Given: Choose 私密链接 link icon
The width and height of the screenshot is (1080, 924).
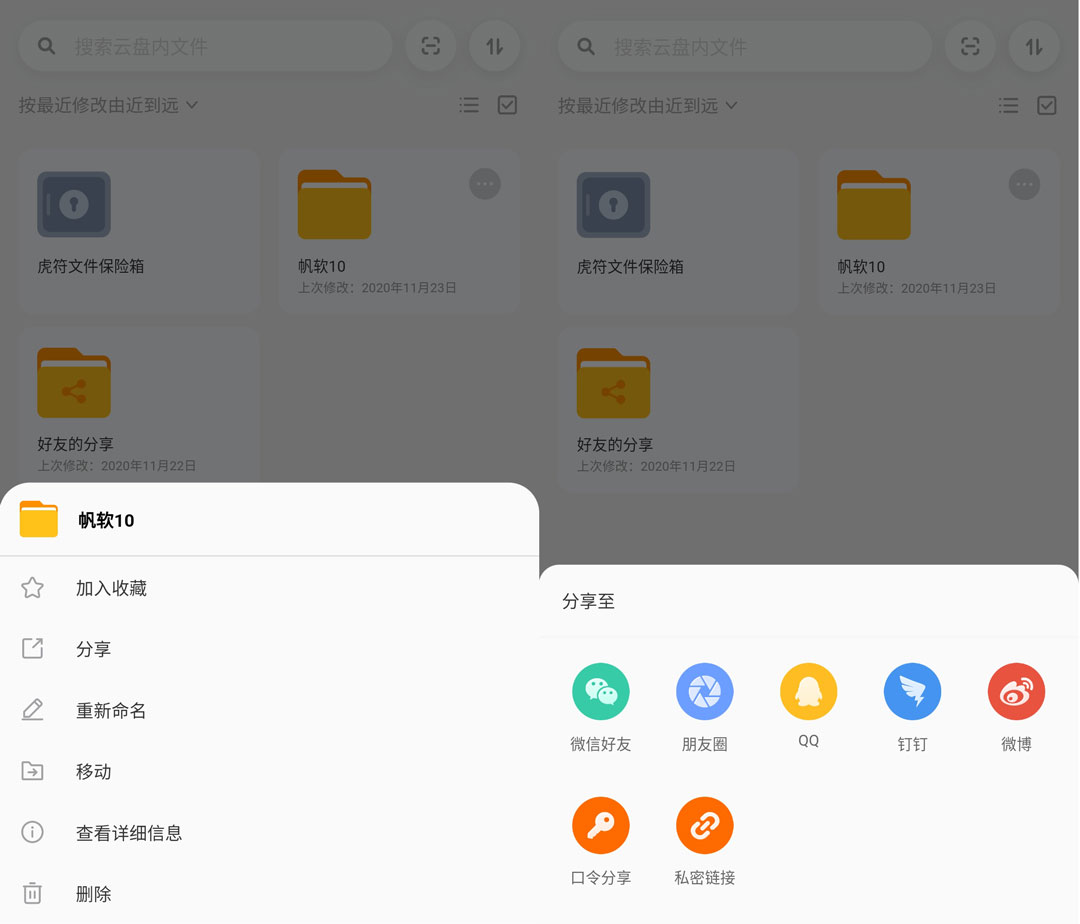Looking at the screenshot, I should point(705,825).
